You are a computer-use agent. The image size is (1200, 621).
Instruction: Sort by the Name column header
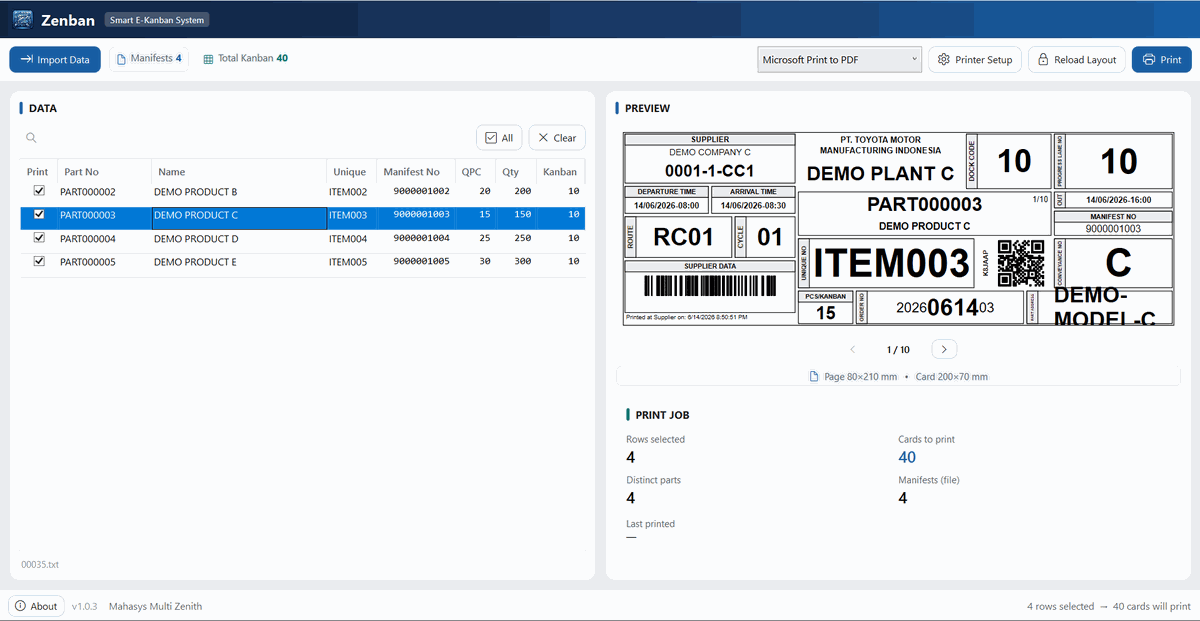pos(239,172)
